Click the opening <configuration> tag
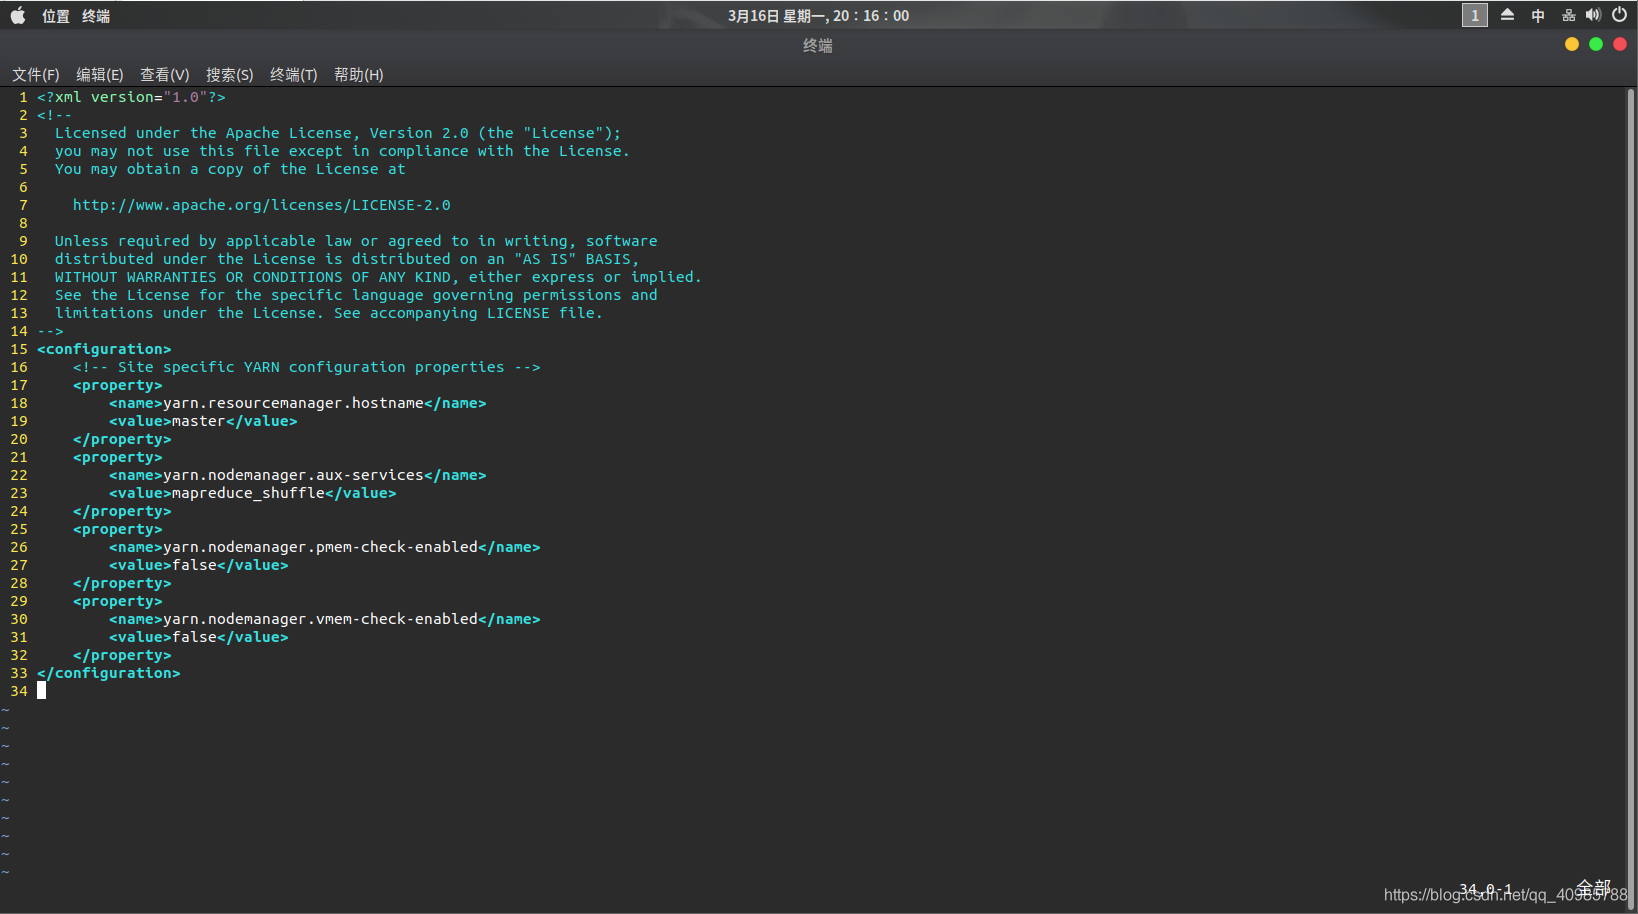Screen dimensions: 1638x914 tap(104, 349)
